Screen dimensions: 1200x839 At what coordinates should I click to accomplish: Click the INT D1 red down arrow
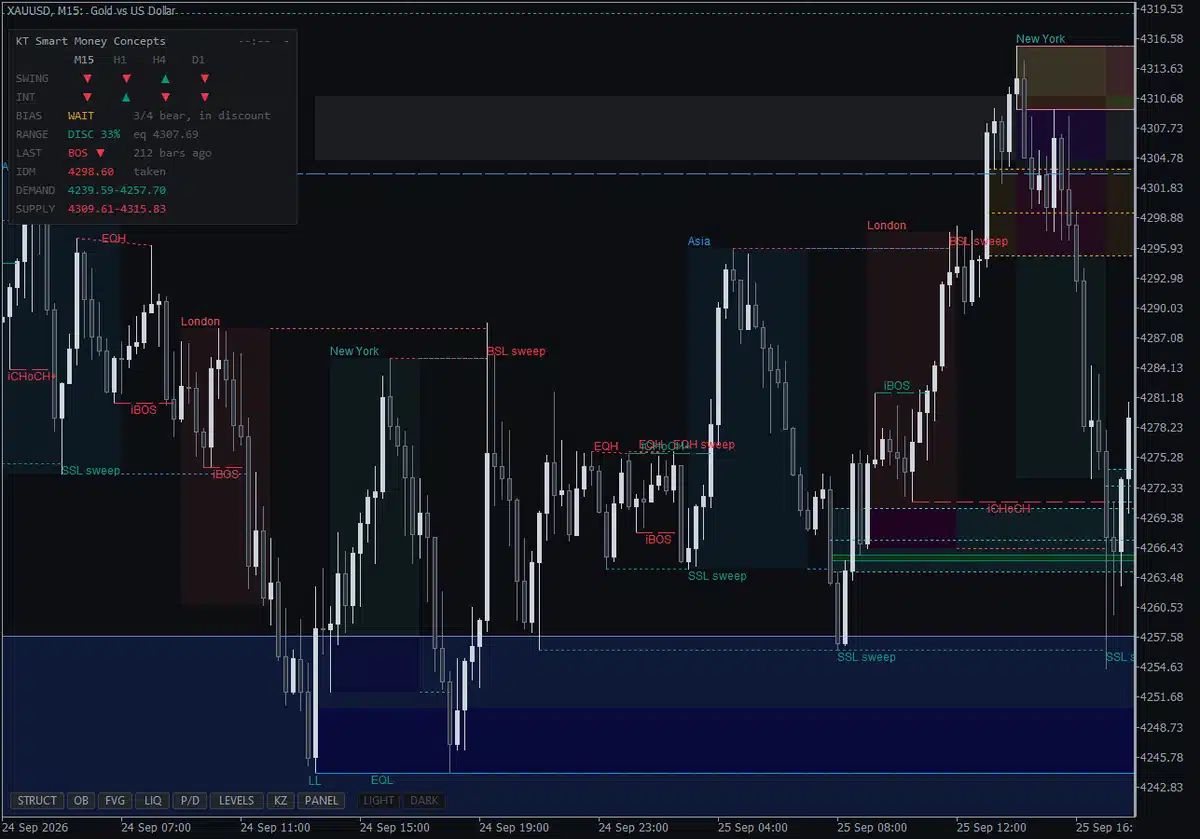204,97
